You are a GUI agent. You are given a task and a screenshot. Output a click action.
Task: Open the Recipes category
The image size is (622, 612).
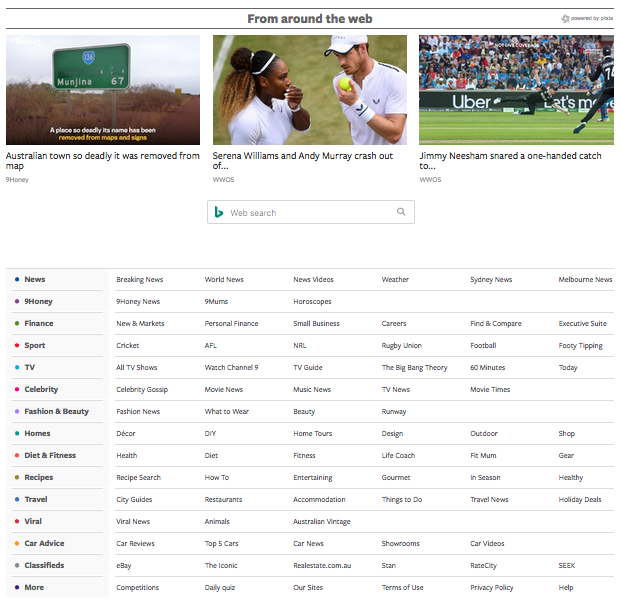(x=39, y=478)
